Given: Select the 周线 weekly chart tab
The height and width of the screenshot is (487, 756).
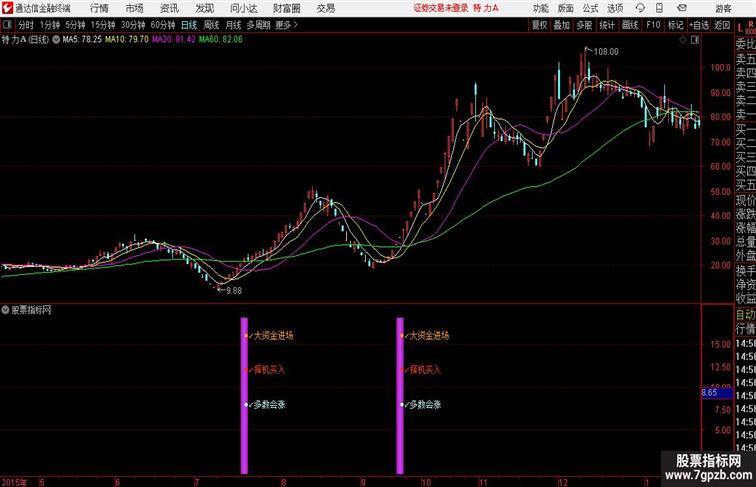Looking at the screenshot, I should (211, 25).
